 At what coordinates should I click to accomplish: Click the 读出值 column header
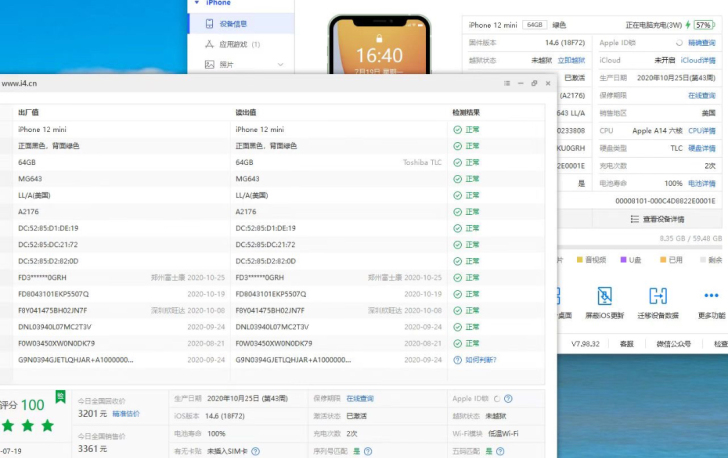tap(246, 112)
